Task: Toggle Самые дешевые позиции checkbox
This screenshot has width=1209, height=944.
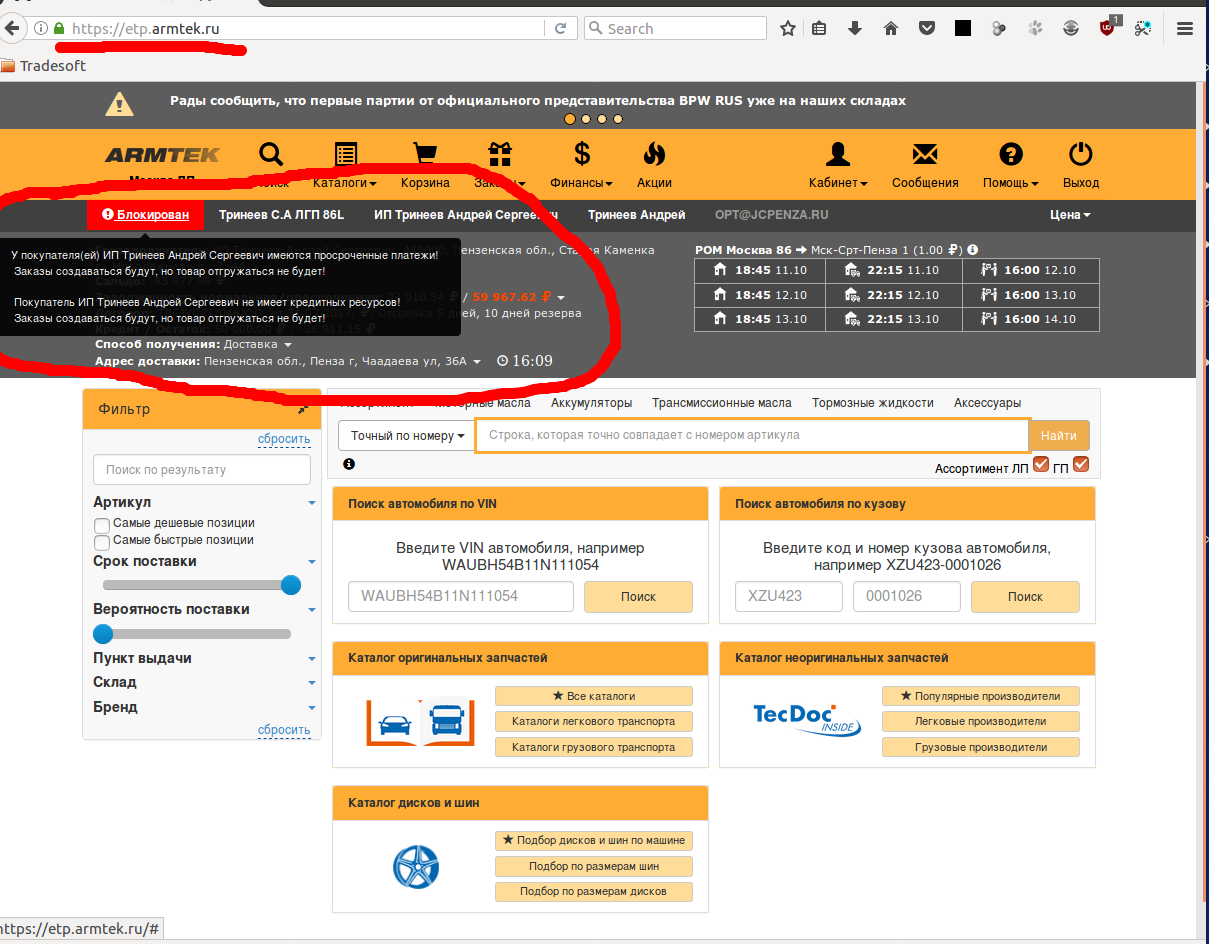Action: (x=101, y=525)
